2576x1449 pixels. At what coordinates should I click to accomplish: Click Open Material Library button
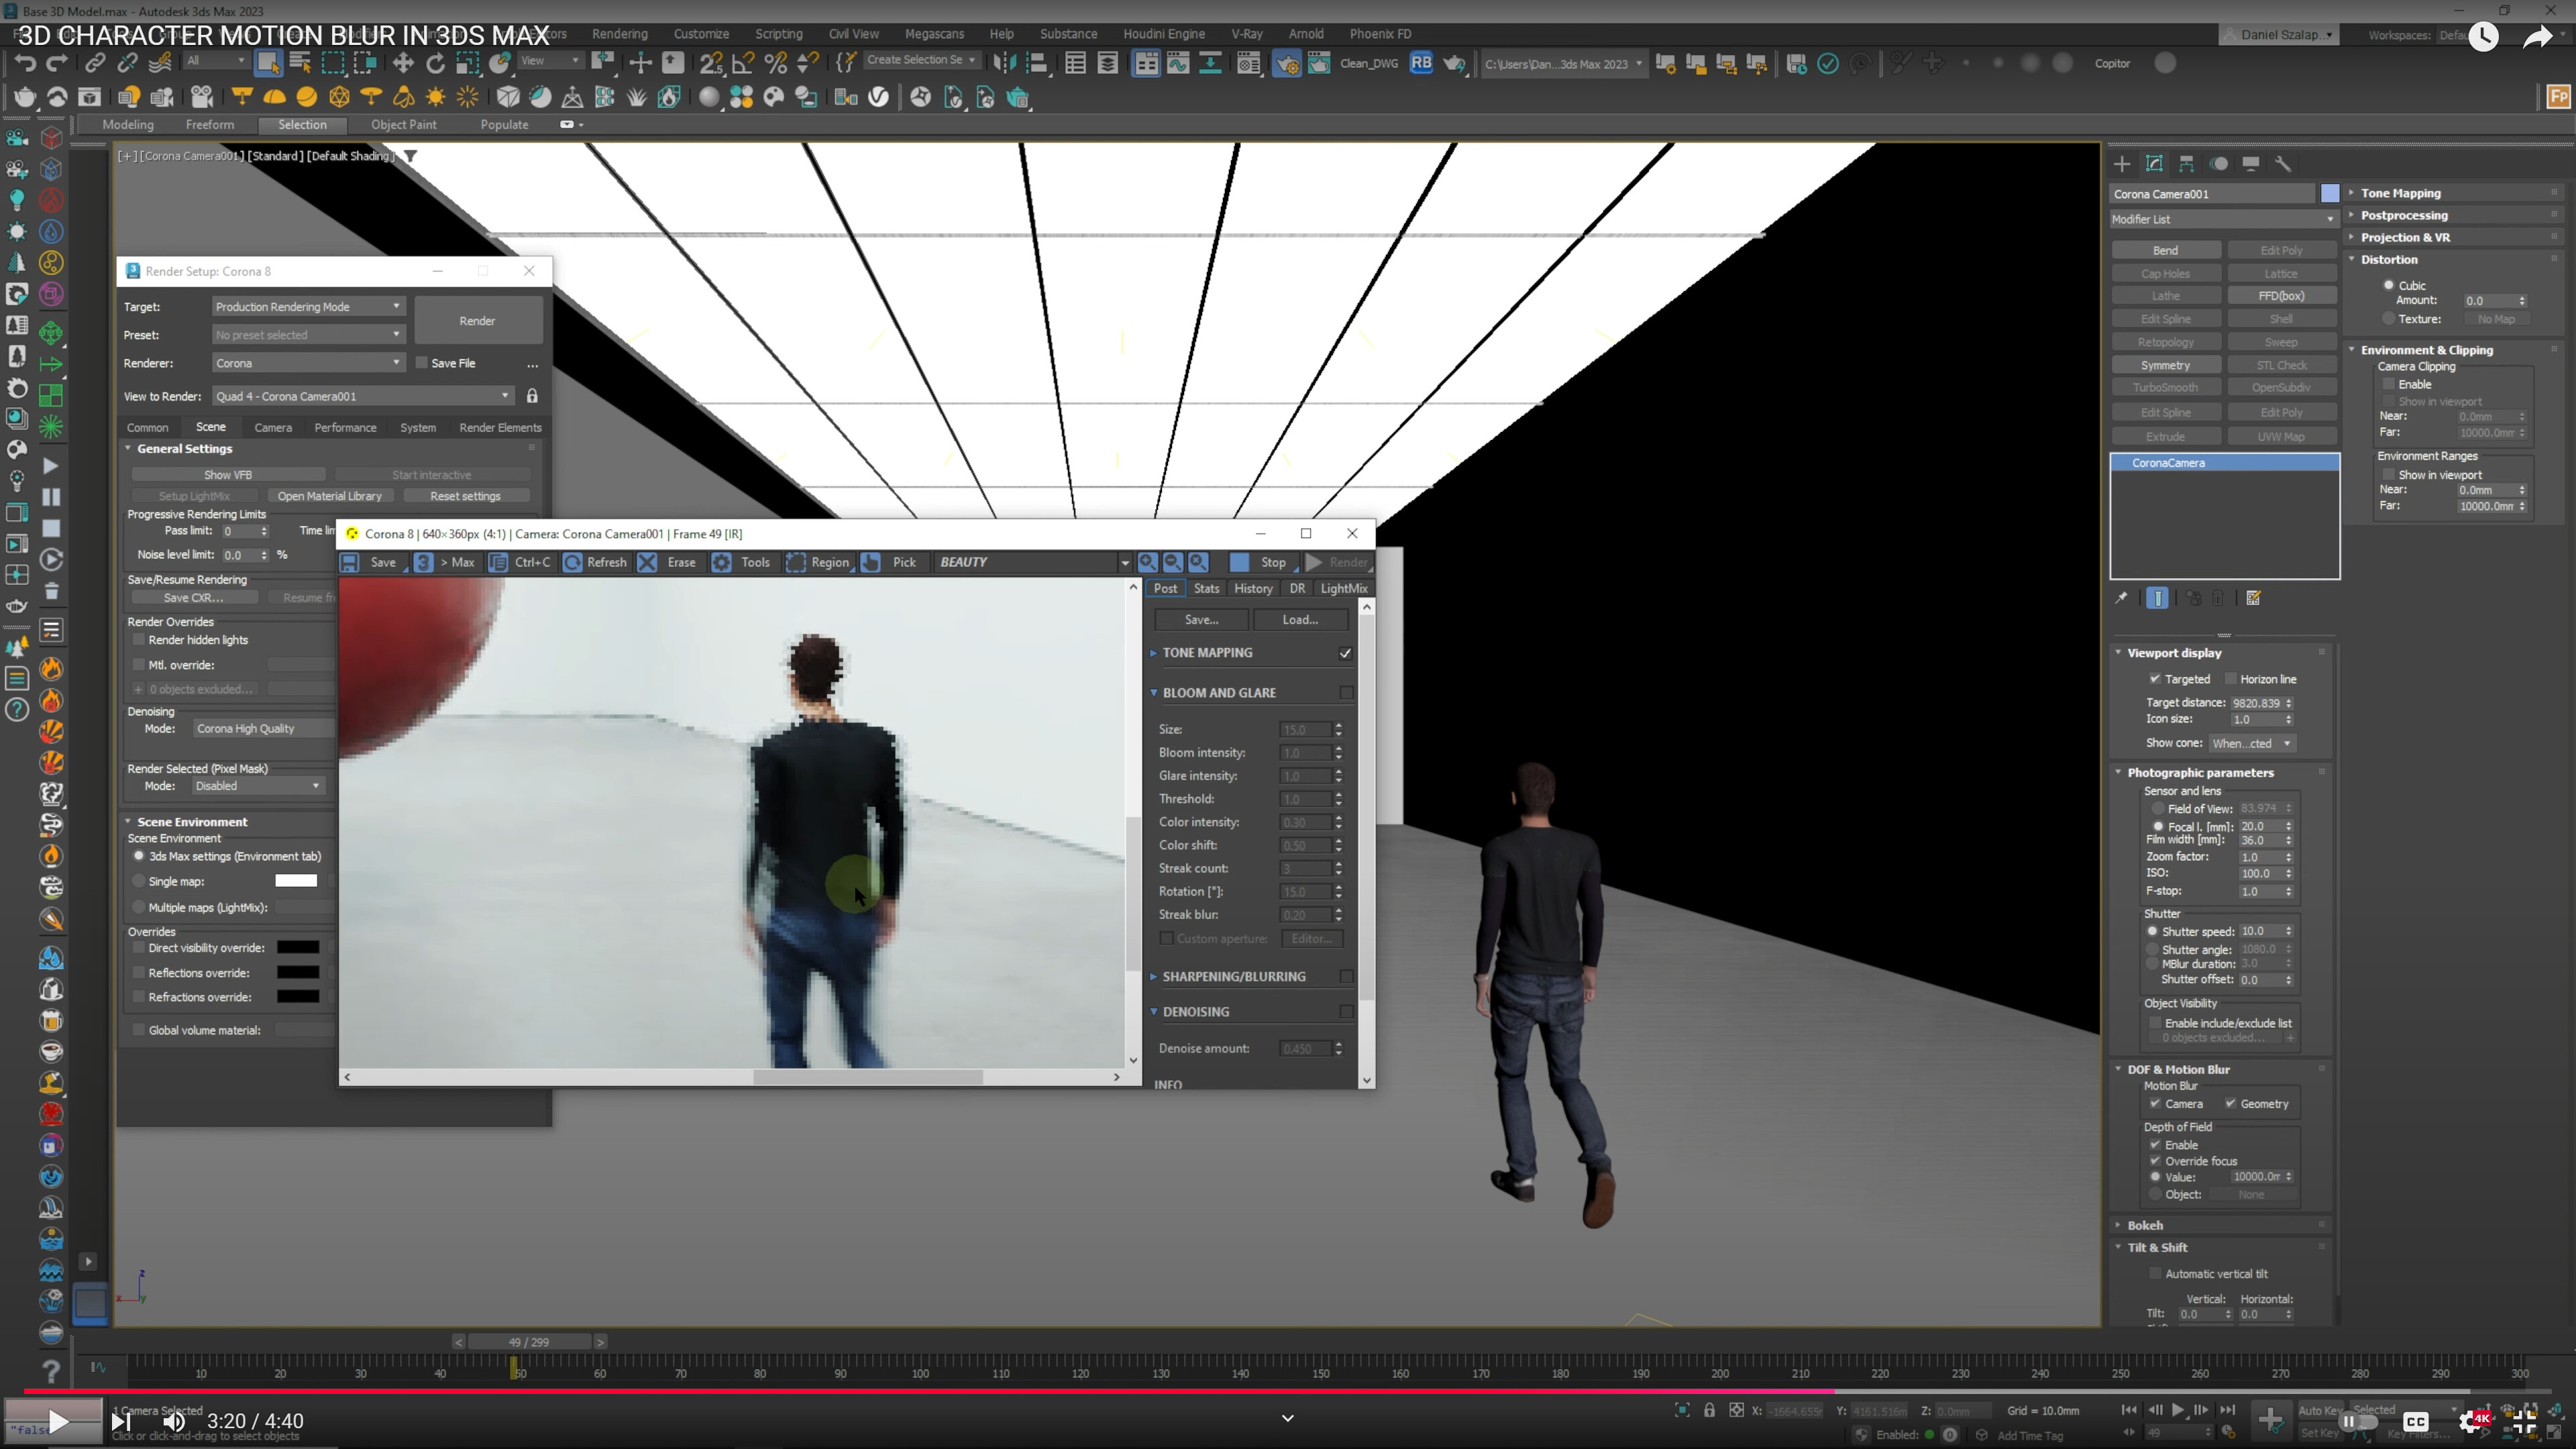pyautogui.click(x=330, y=496)
